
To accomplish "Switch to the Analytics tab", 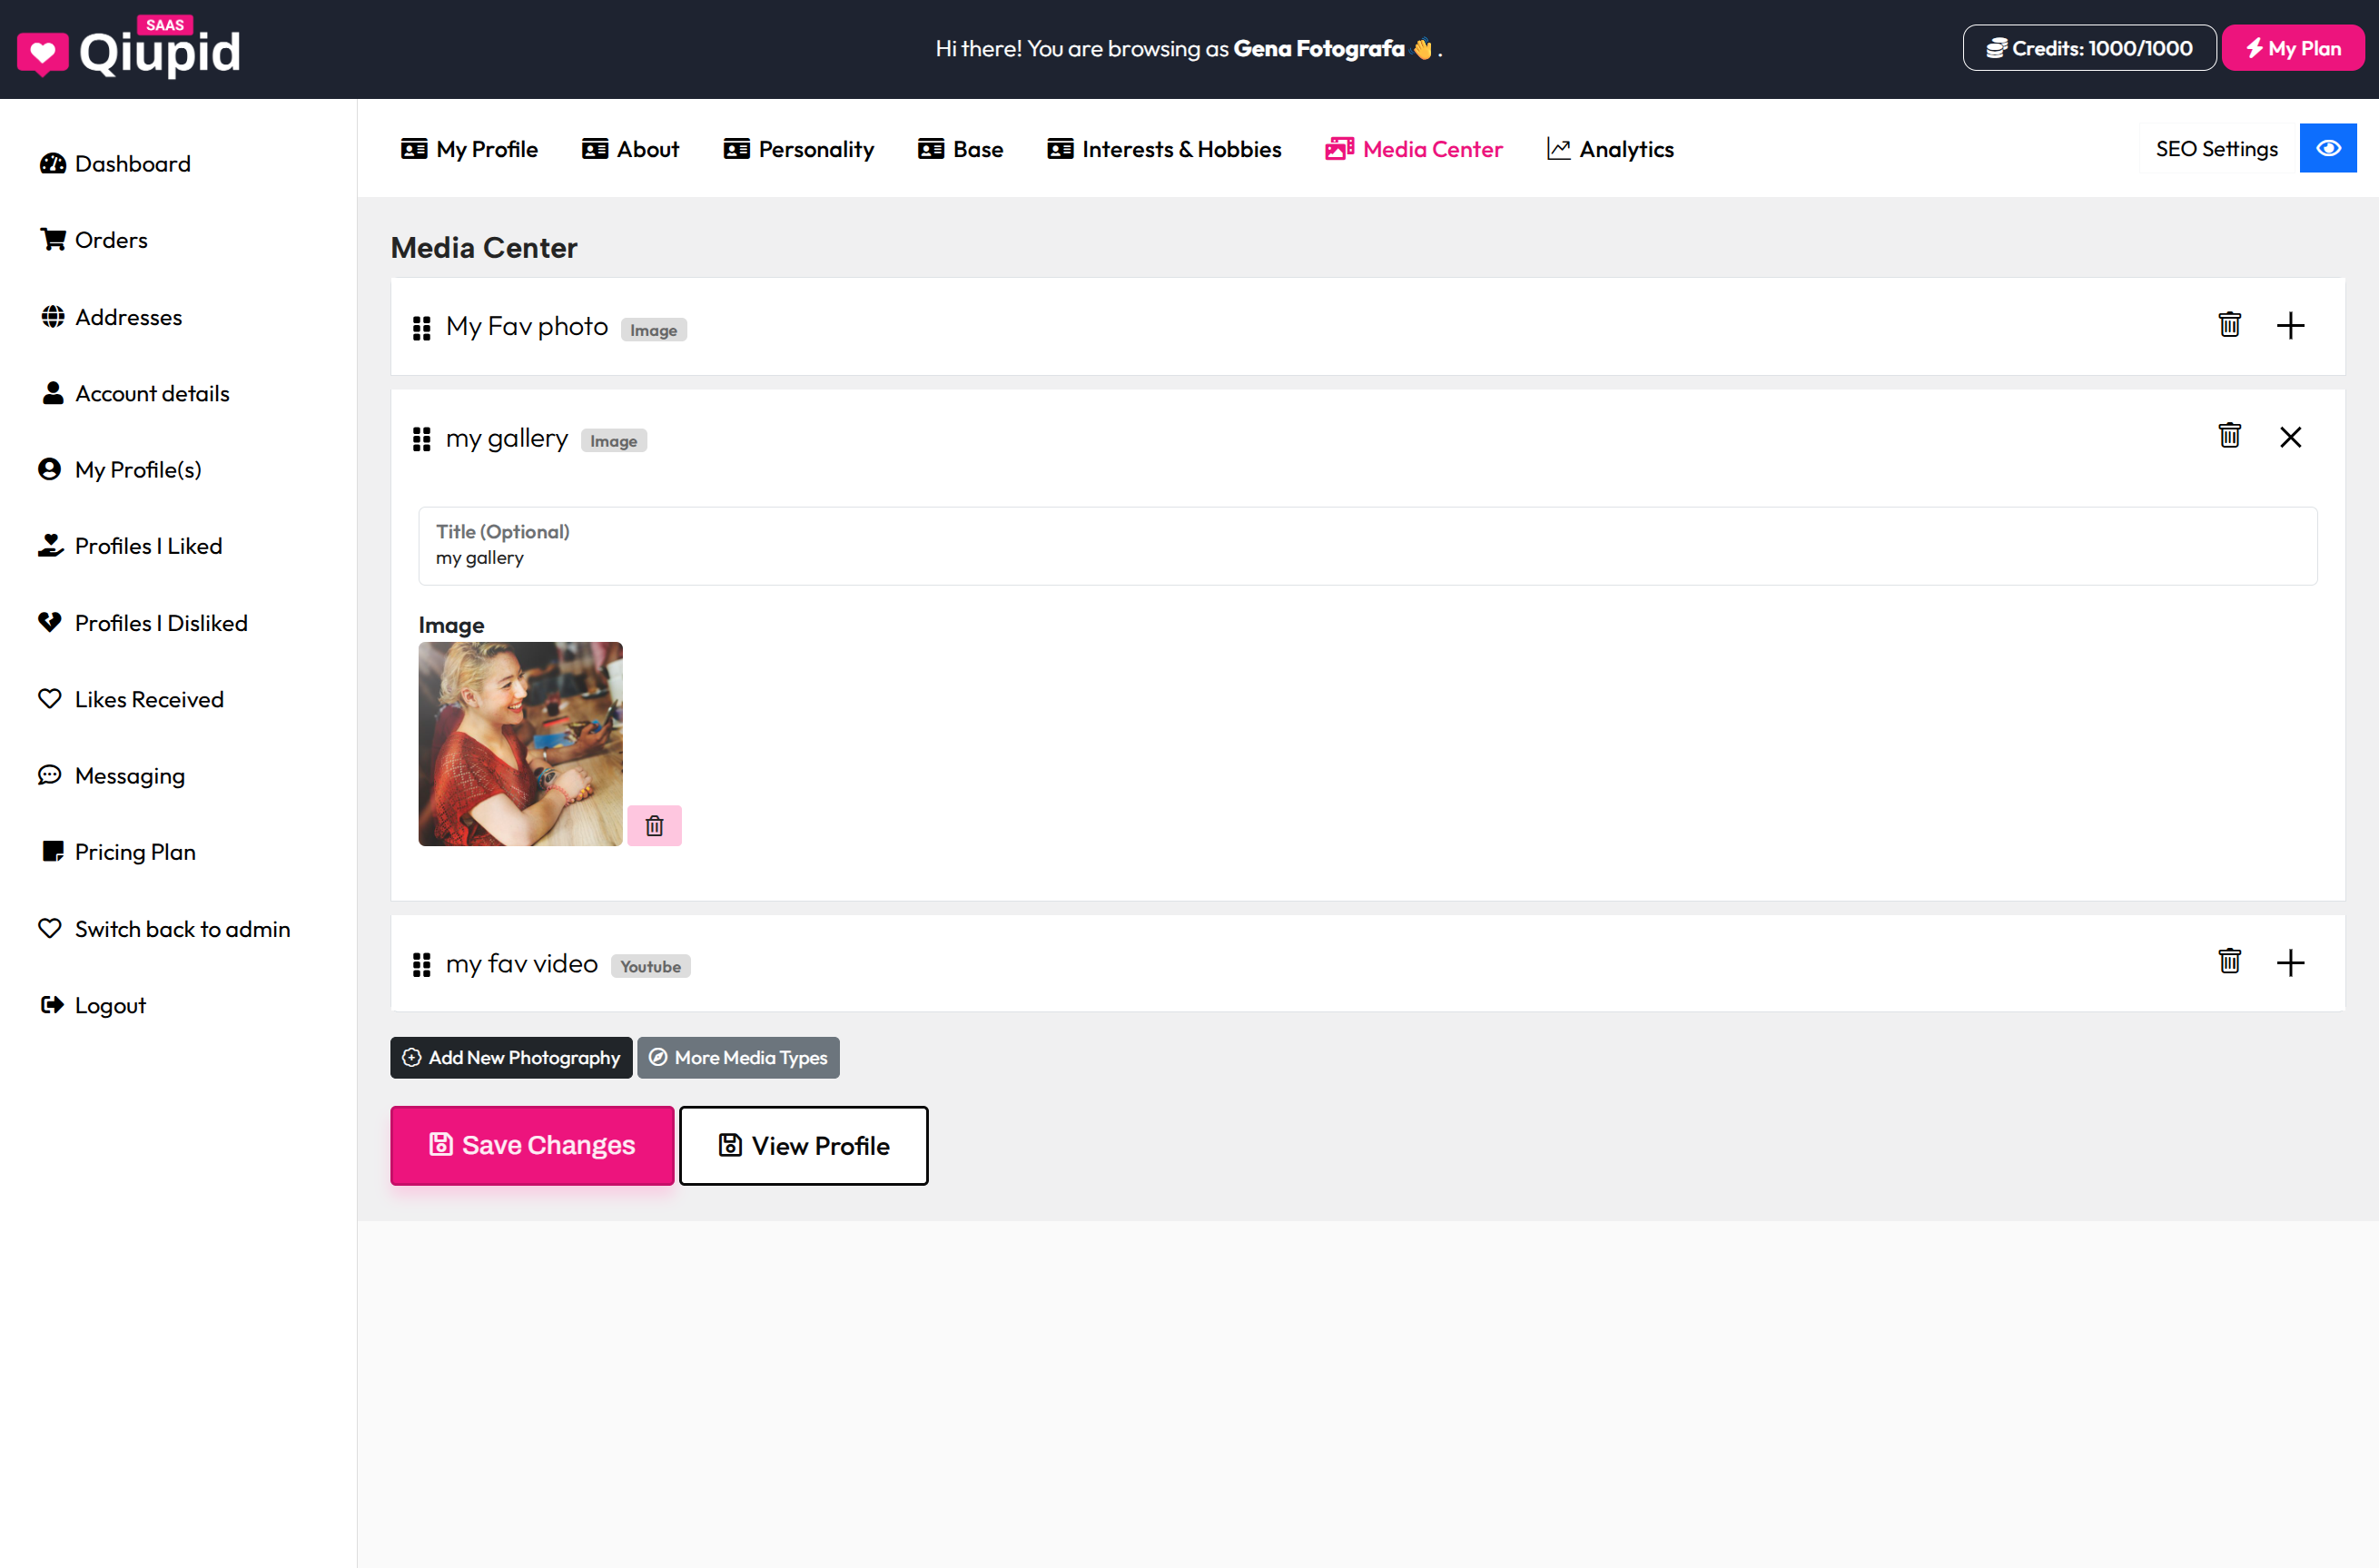I will coord(1609,148).
